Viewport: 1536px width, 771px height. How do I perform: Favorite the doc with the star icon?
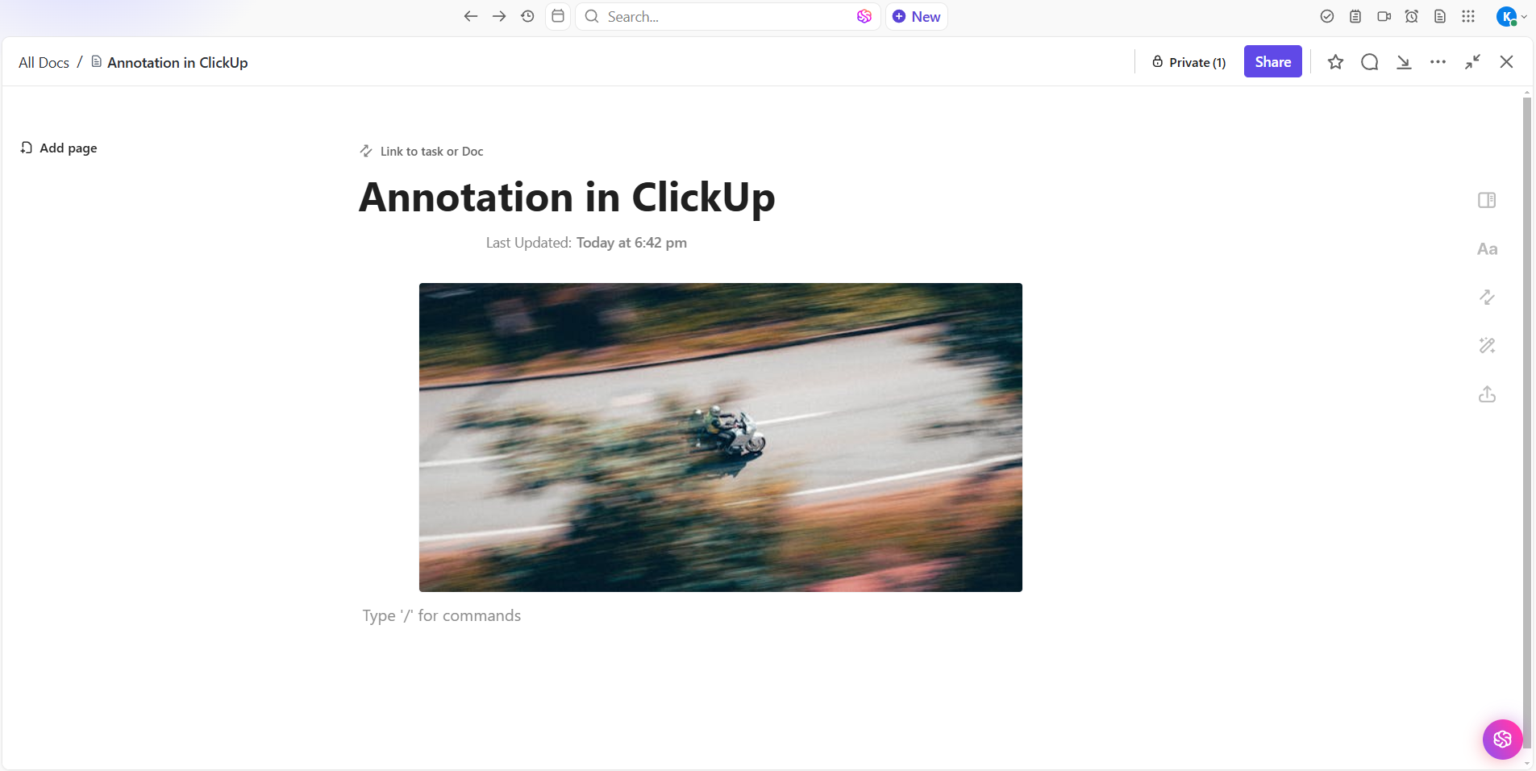tap(1335, 61)
